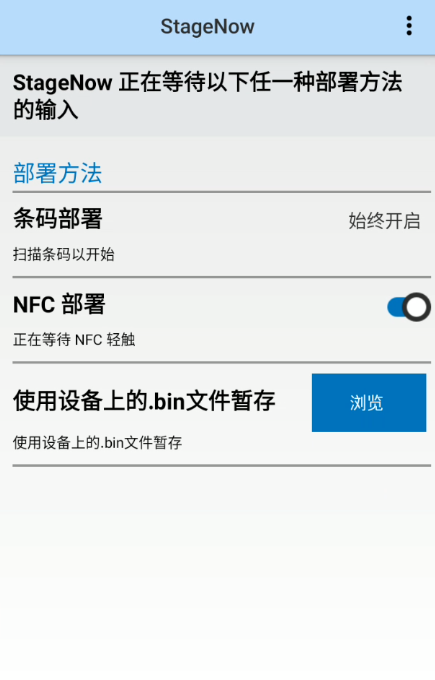Image resolution: width=435 pixels, height=680 pixels.
Task: Open the three-dot overflow menu
Action: [x=409, y=26]
